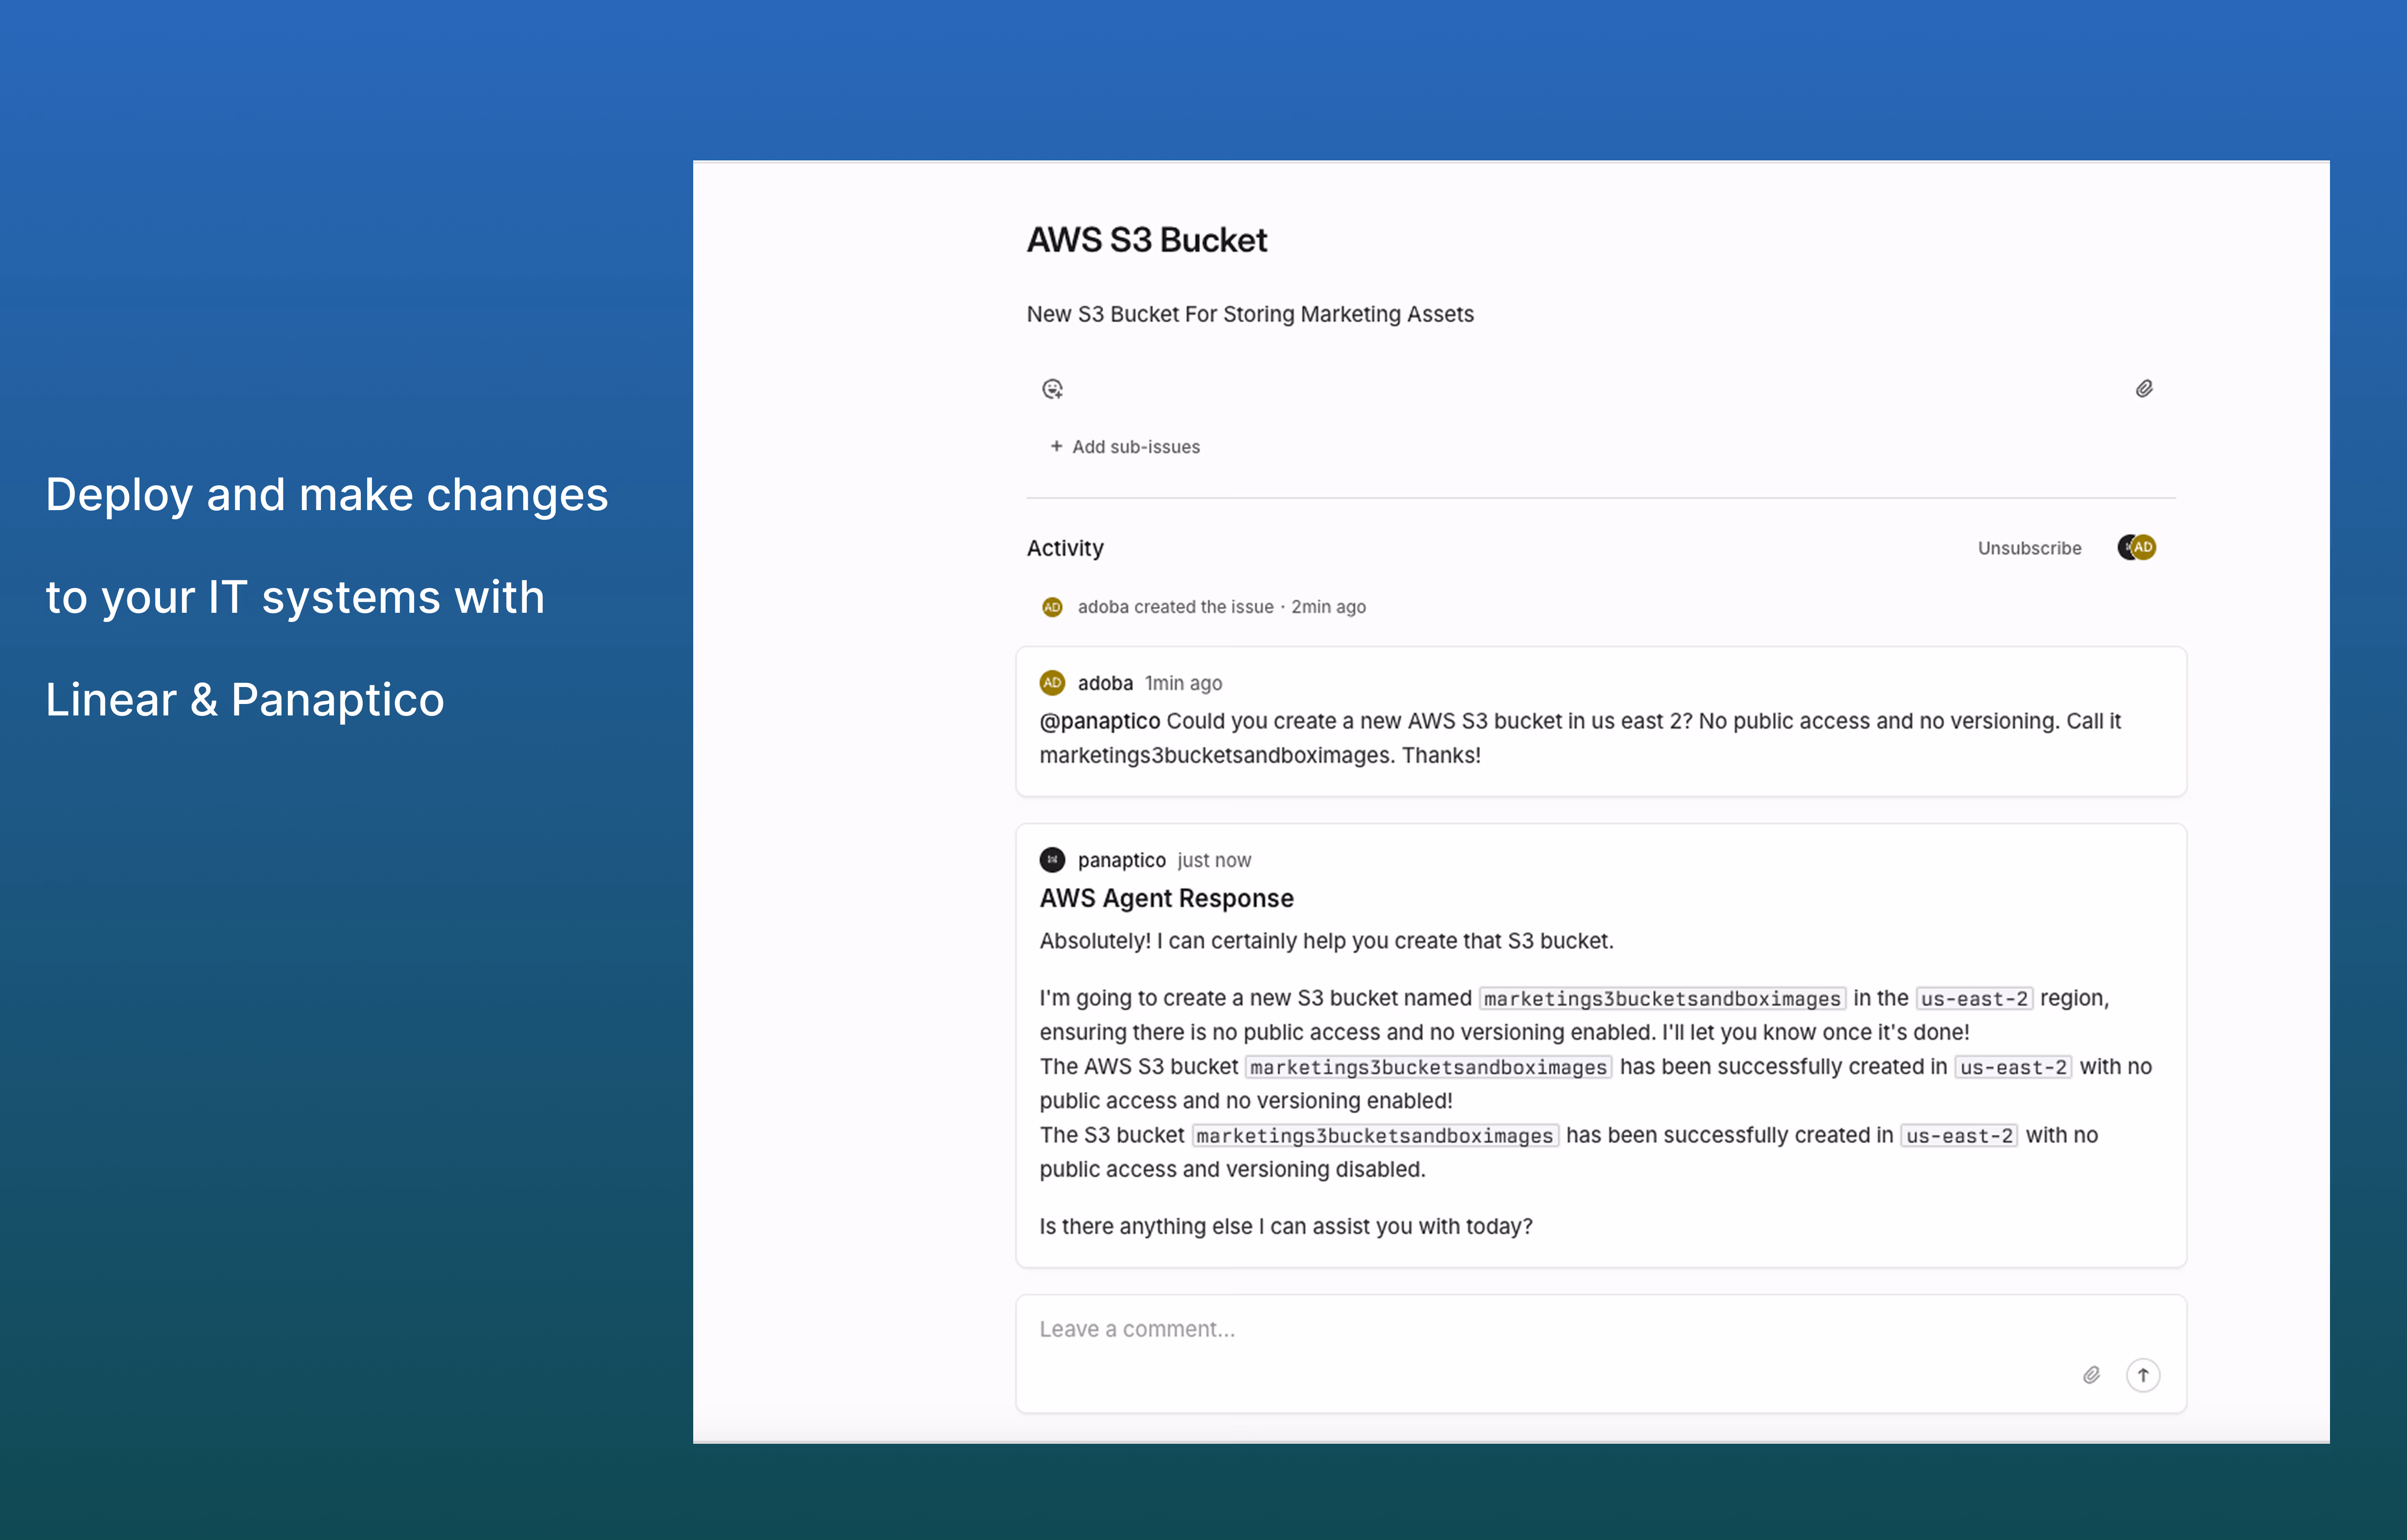Open the @panaptico mention in adoba's comment
Viewport: 2407px width, 1540px height.
(x=1099, y=721)
